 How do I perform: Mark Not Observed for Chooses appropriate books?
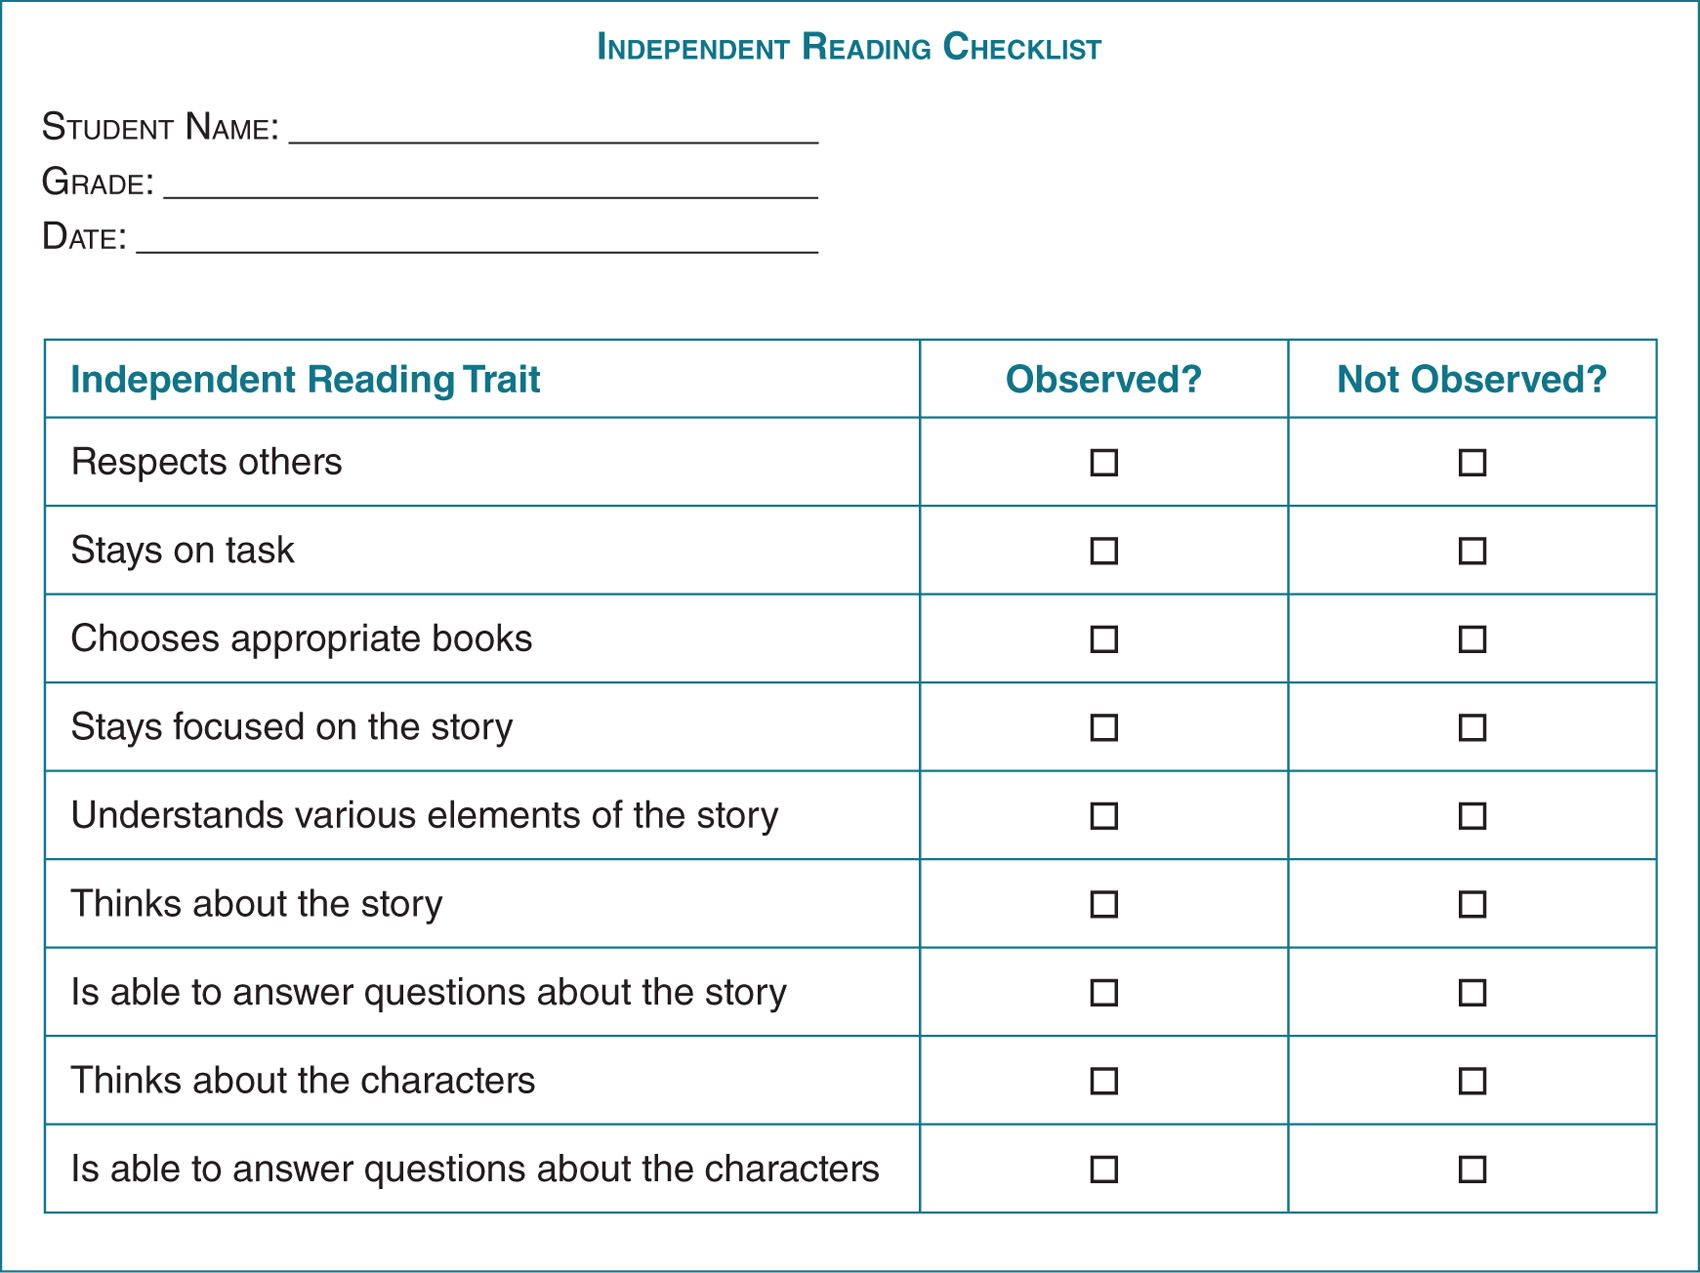coord(1472,639)
